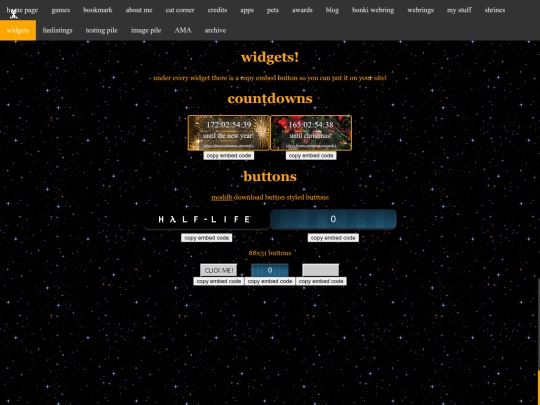540x405 pixels.
Task: Copy embed code under small blue counter
Action: pyautogui.click(x=270, y=281)
